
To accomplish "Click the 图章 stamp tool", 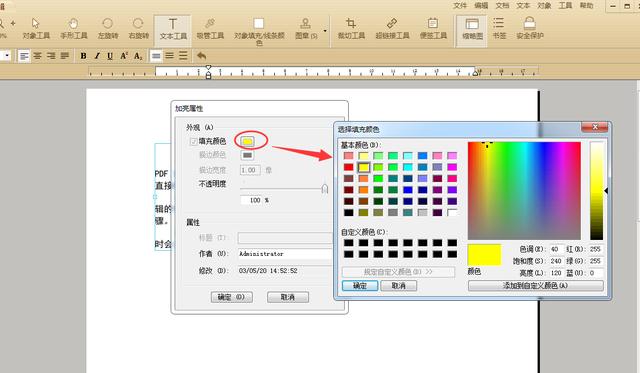I will (x=306, y=29).
